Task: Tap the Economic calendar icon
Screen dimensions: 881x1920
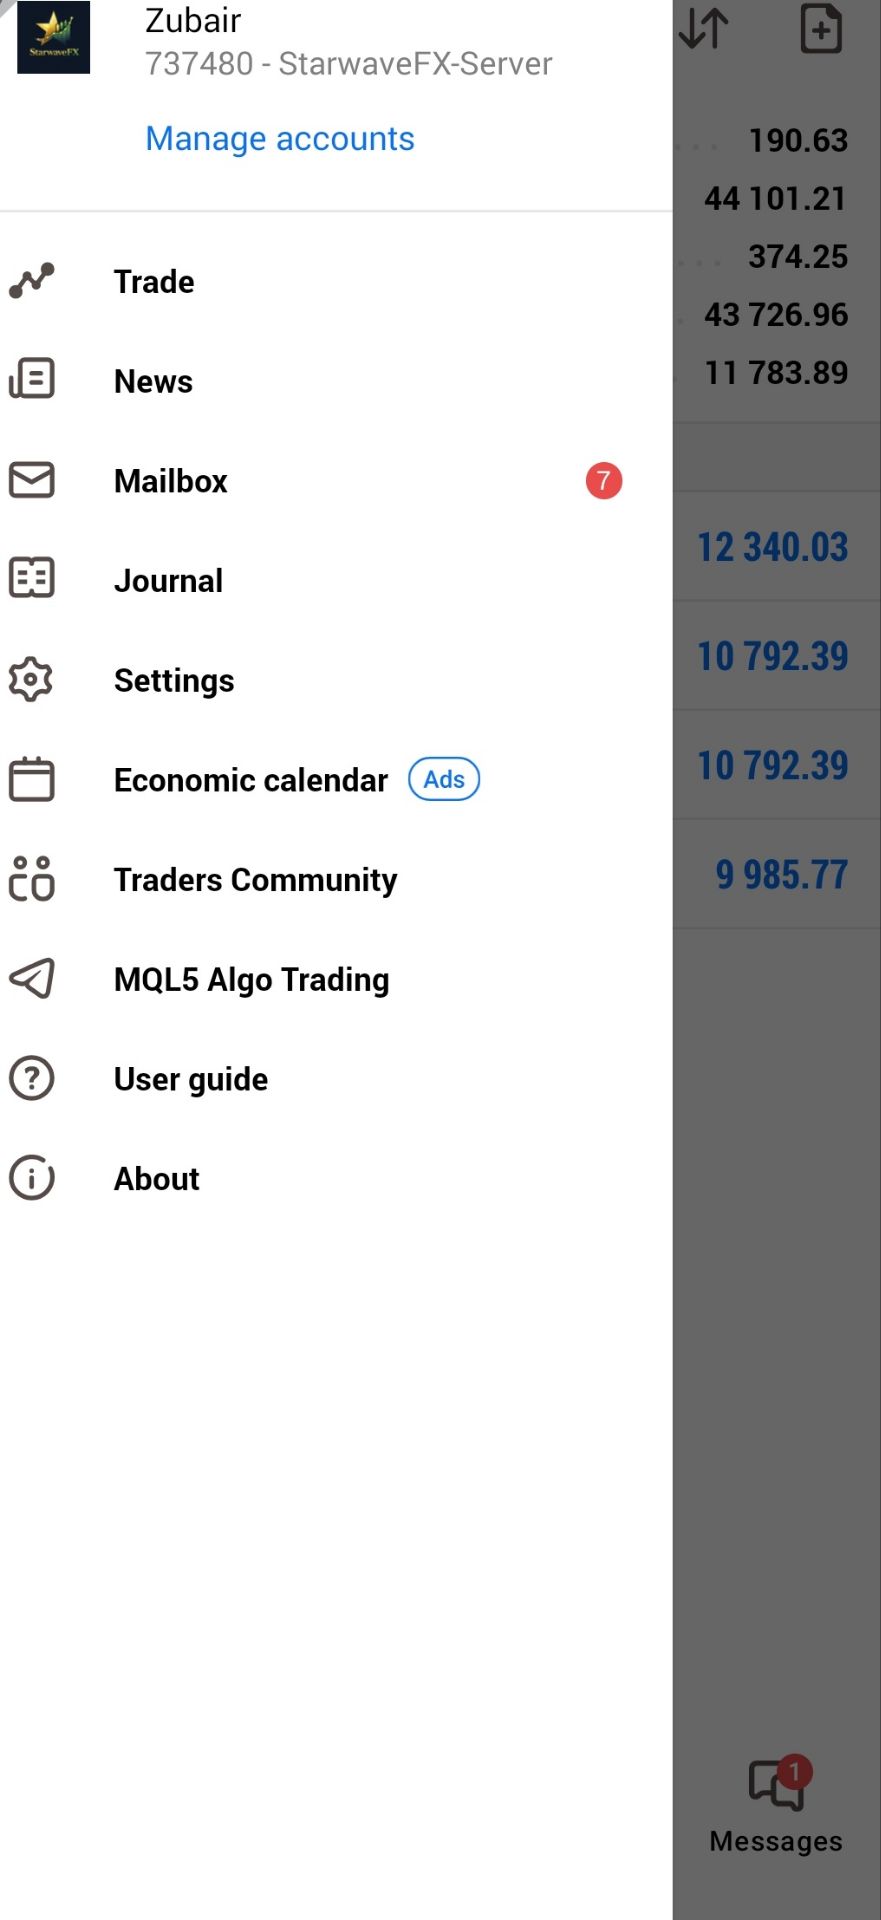Action: coord(31,779)
